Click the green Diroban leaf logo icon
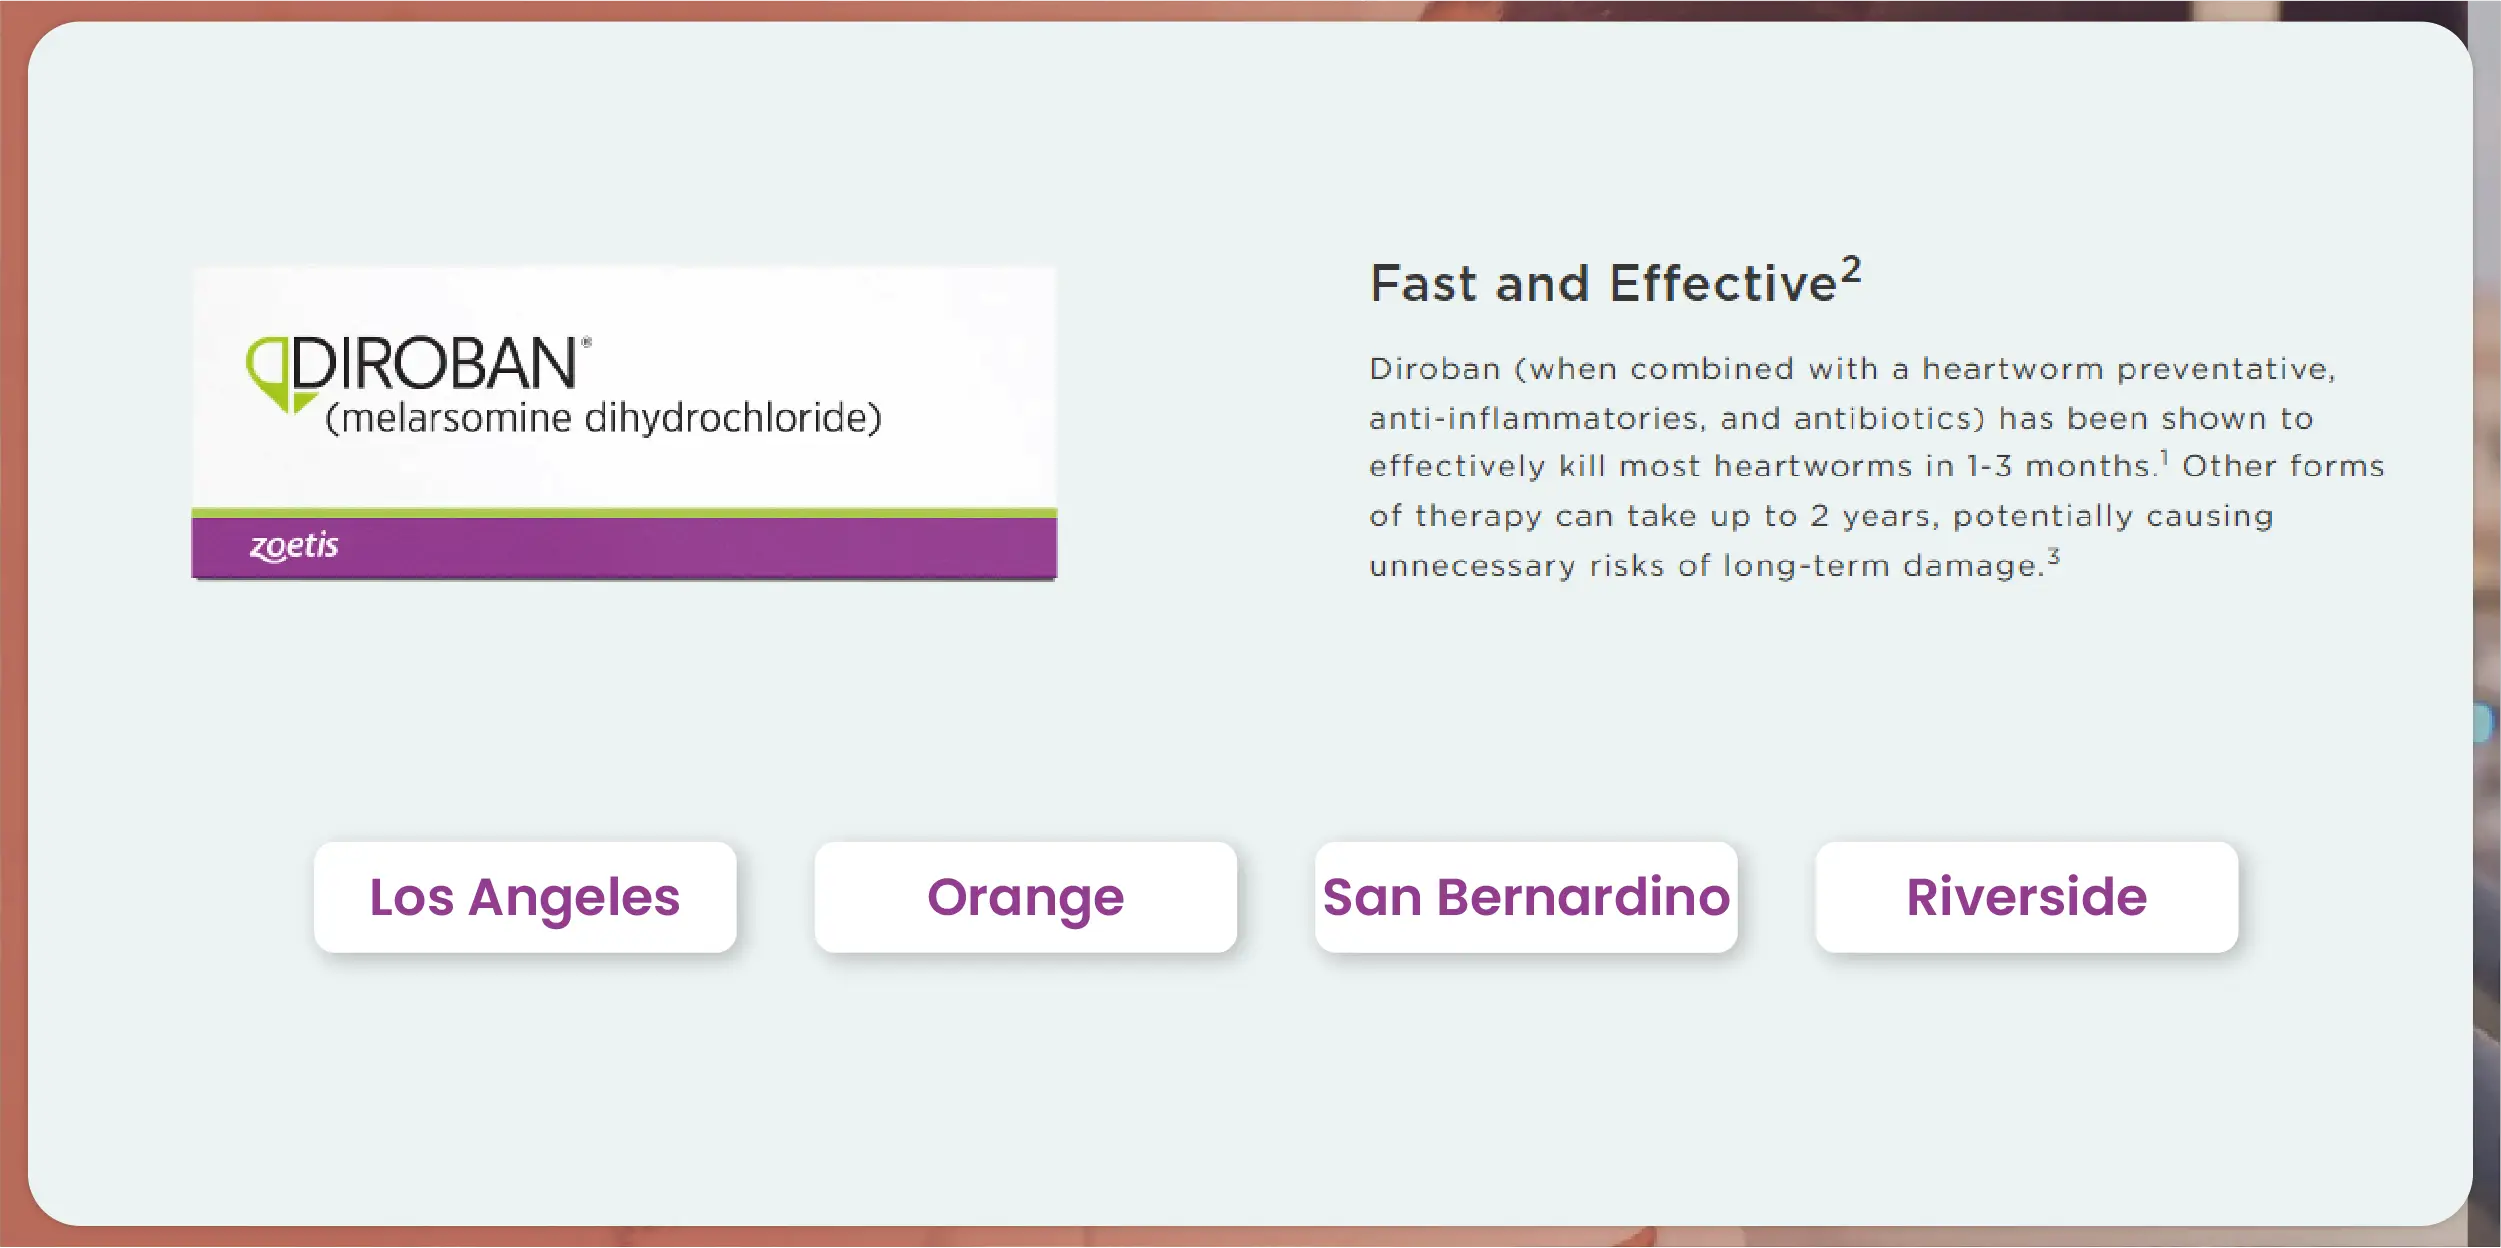The height and width of the screenshot is (1248, 2501). pos(268,374)
